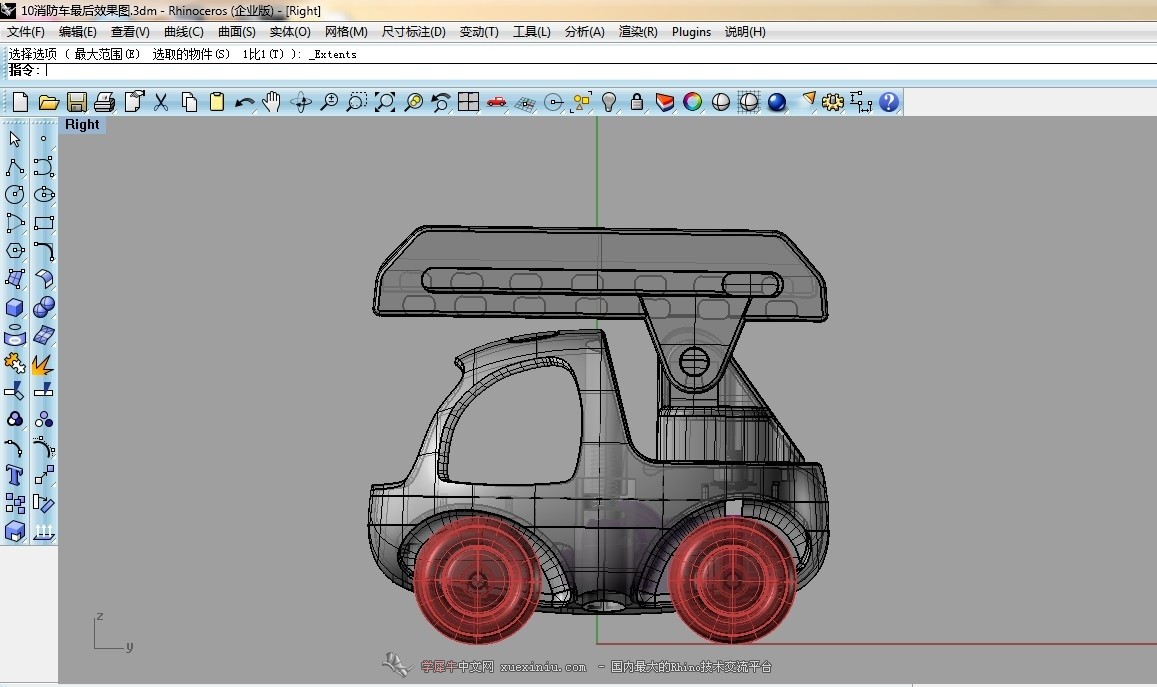The height and width of the screenshot is (687, 1157).
Task: Click the Right viewport title label
Action: coord(82,125)
